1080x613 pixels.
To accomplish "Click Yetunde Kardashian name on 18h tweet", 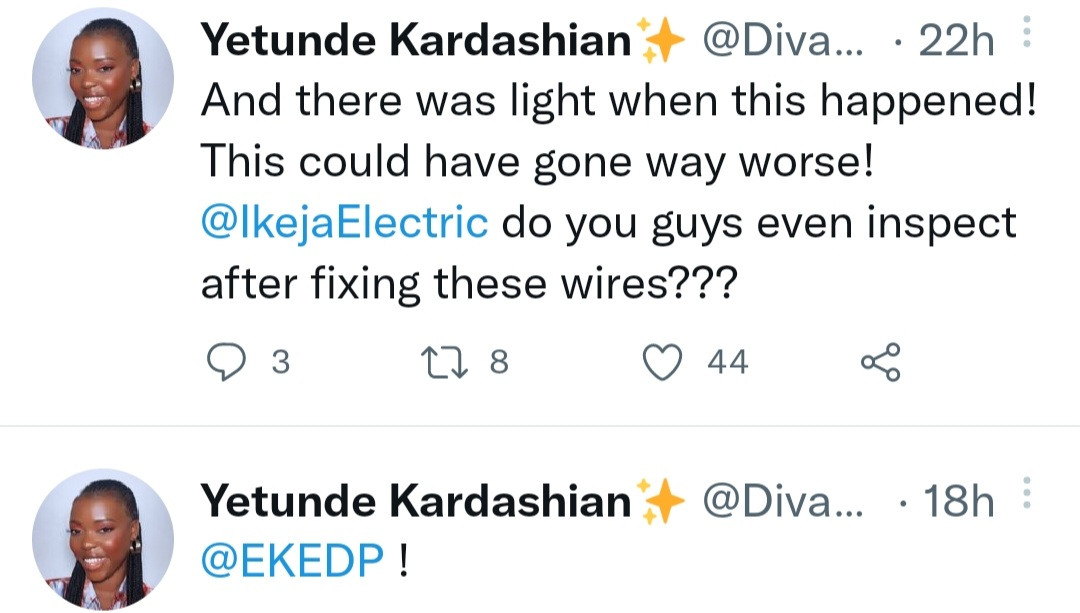I will pos(416,501).
